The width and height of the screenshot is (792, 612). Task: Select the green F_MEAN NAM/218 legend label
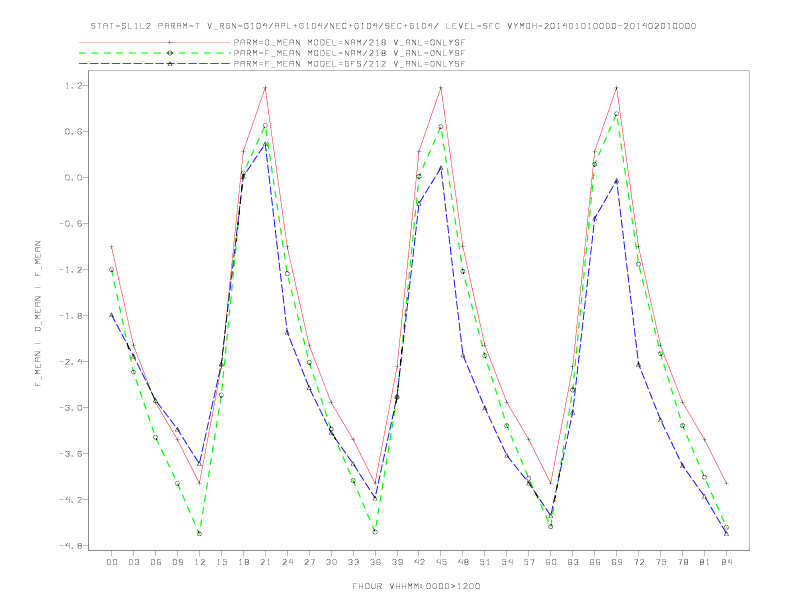350,53
